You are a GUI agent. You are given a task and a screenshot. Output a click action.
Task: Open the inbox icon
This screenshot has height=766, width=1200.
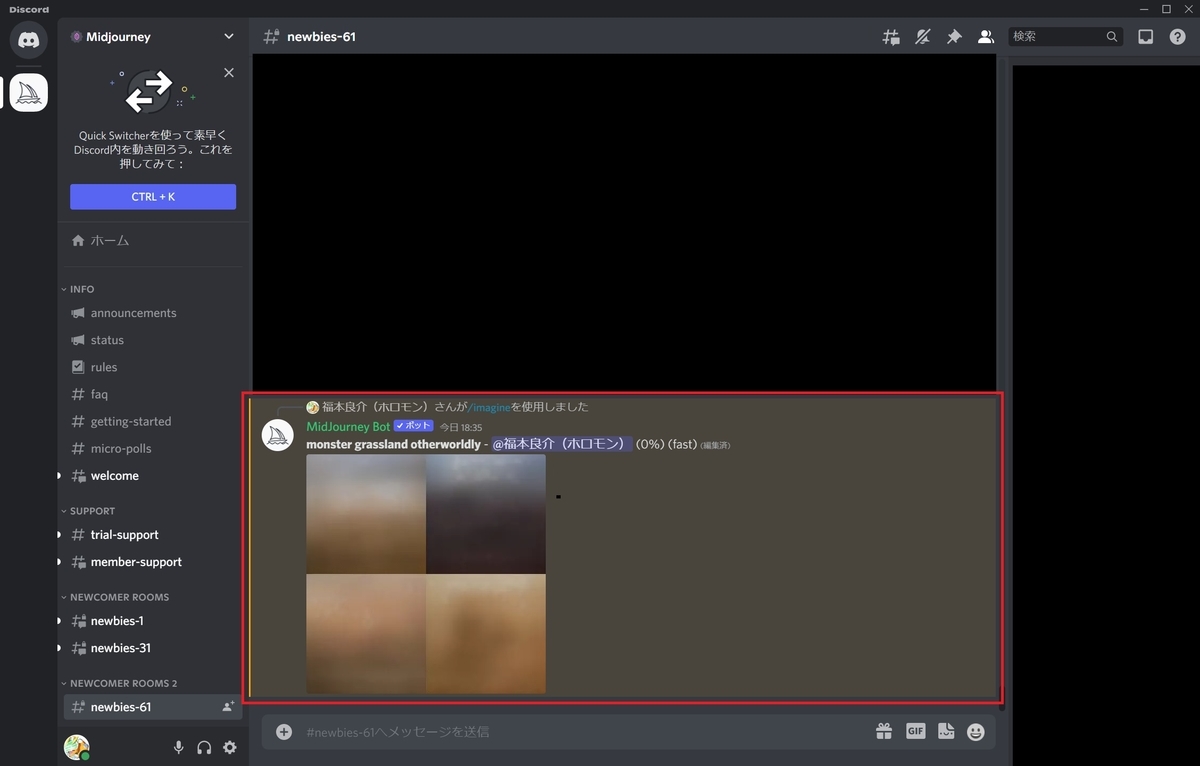[x=1146, y=37]
